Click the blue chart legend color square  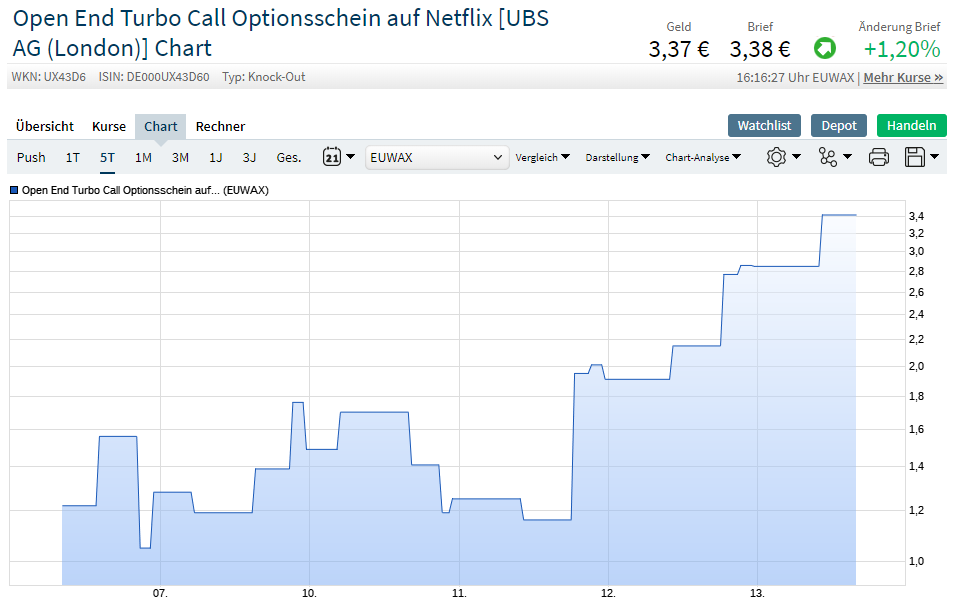(x=14, y=190)
